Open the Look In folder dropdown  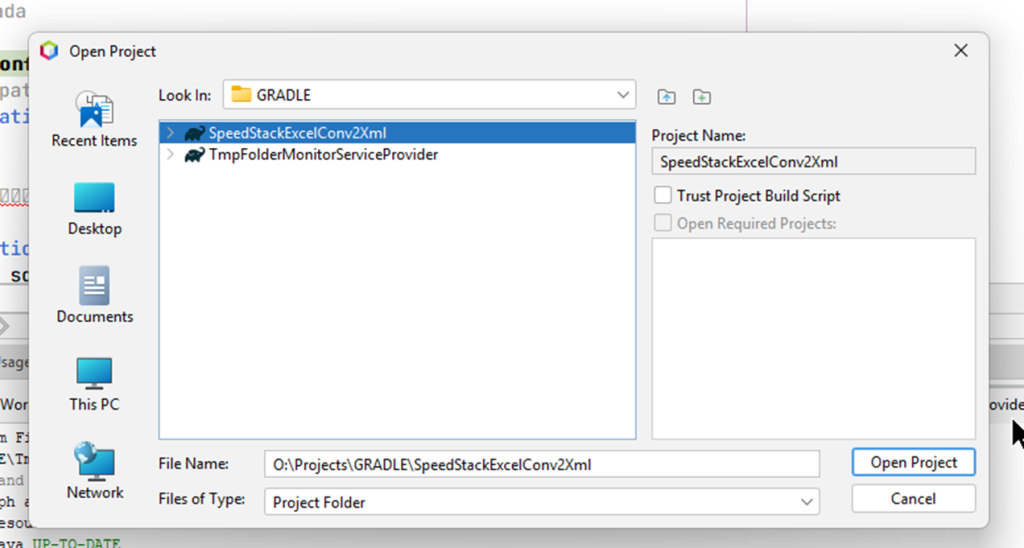point(623,95)
